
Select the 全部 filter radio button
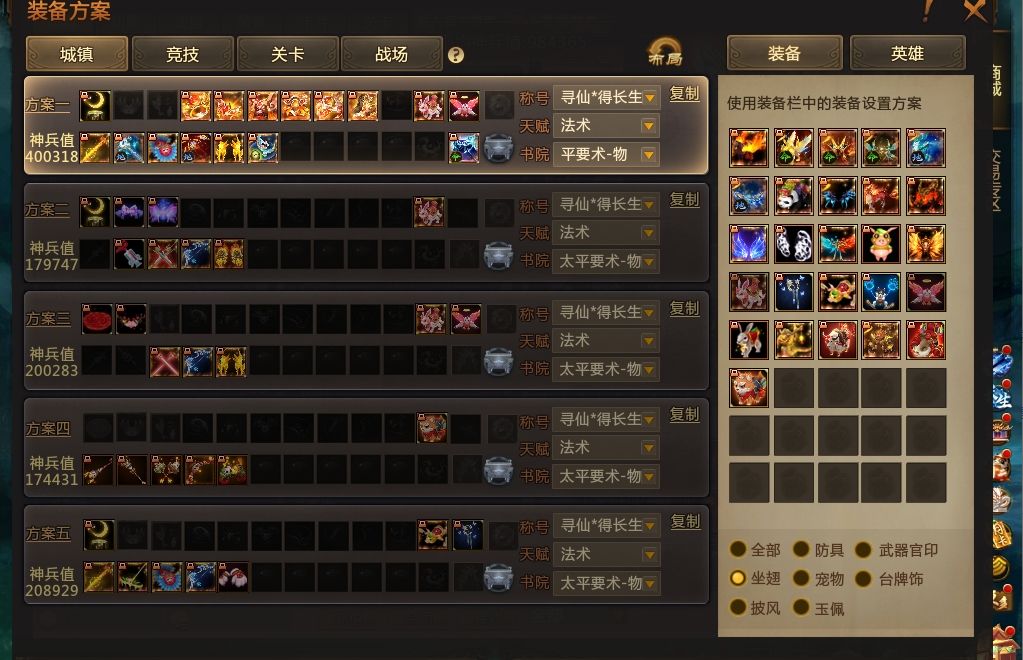click(738, 550)
